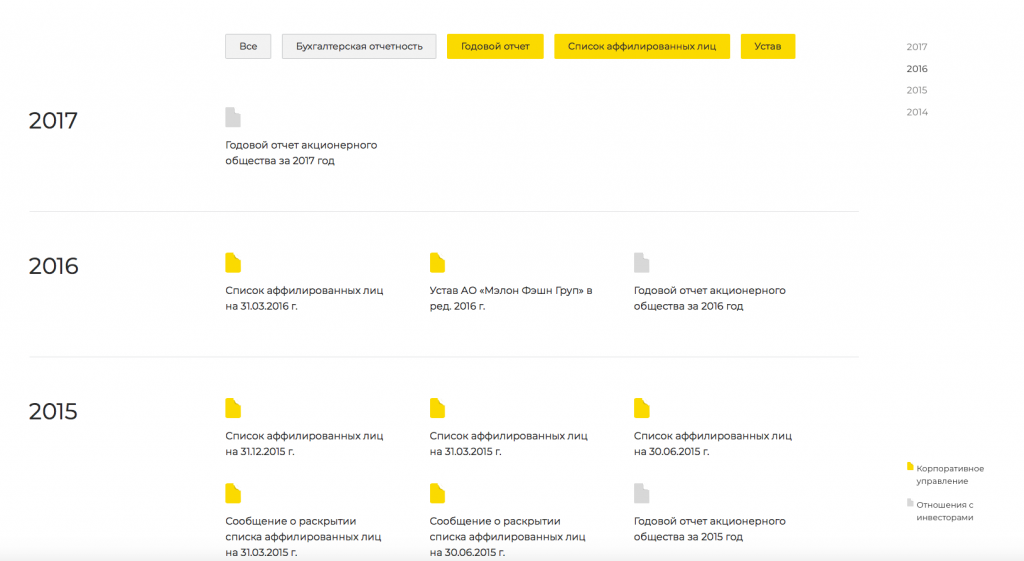The width and height of the screenshot is (1024, 561).
Task: Jump to 2017 in year navigation
Action: tap(917, 47)
